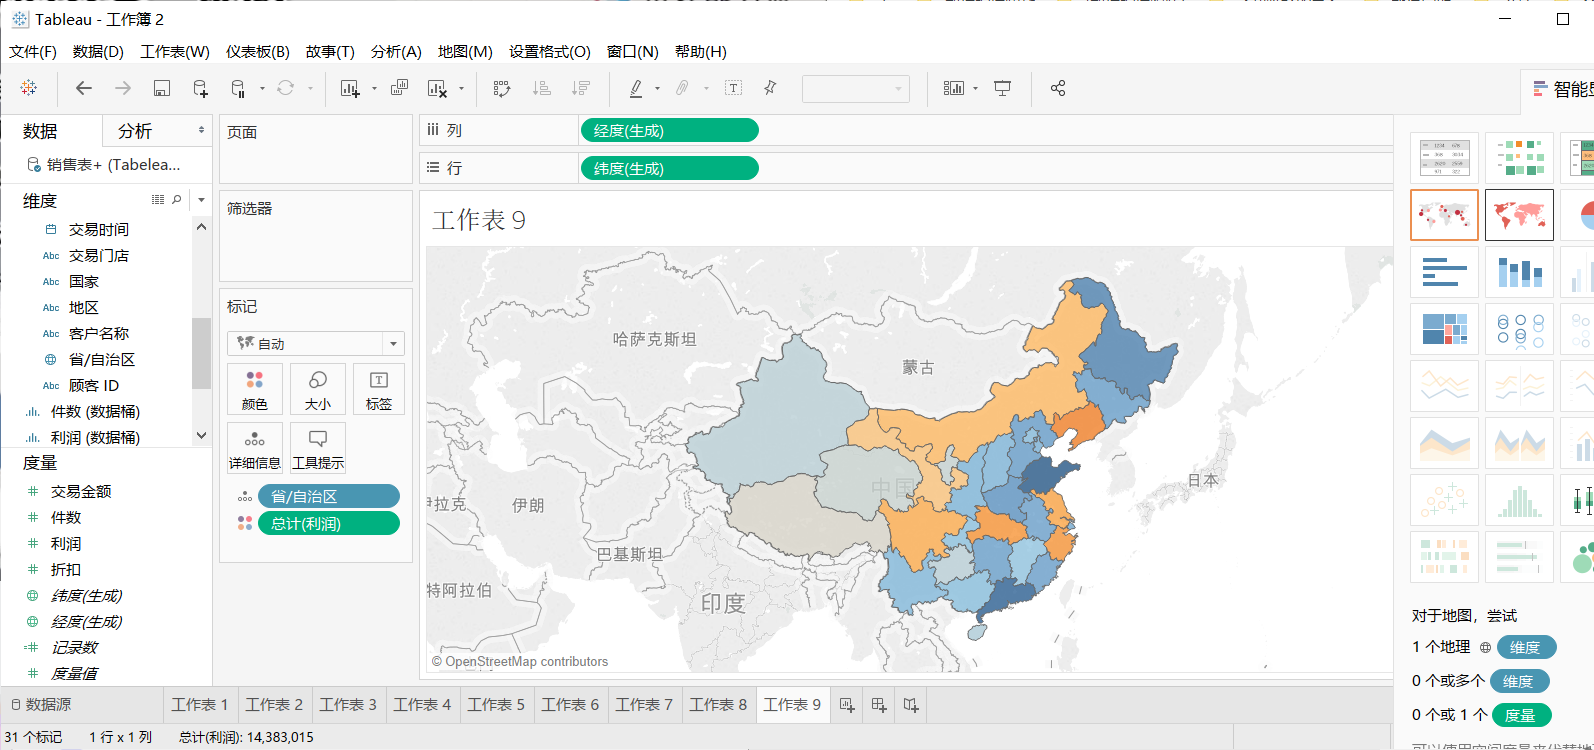This screenshot has height=750, width=1594.
Task: Click the 详细信息 marks button
Action: [x=255, y=447]
